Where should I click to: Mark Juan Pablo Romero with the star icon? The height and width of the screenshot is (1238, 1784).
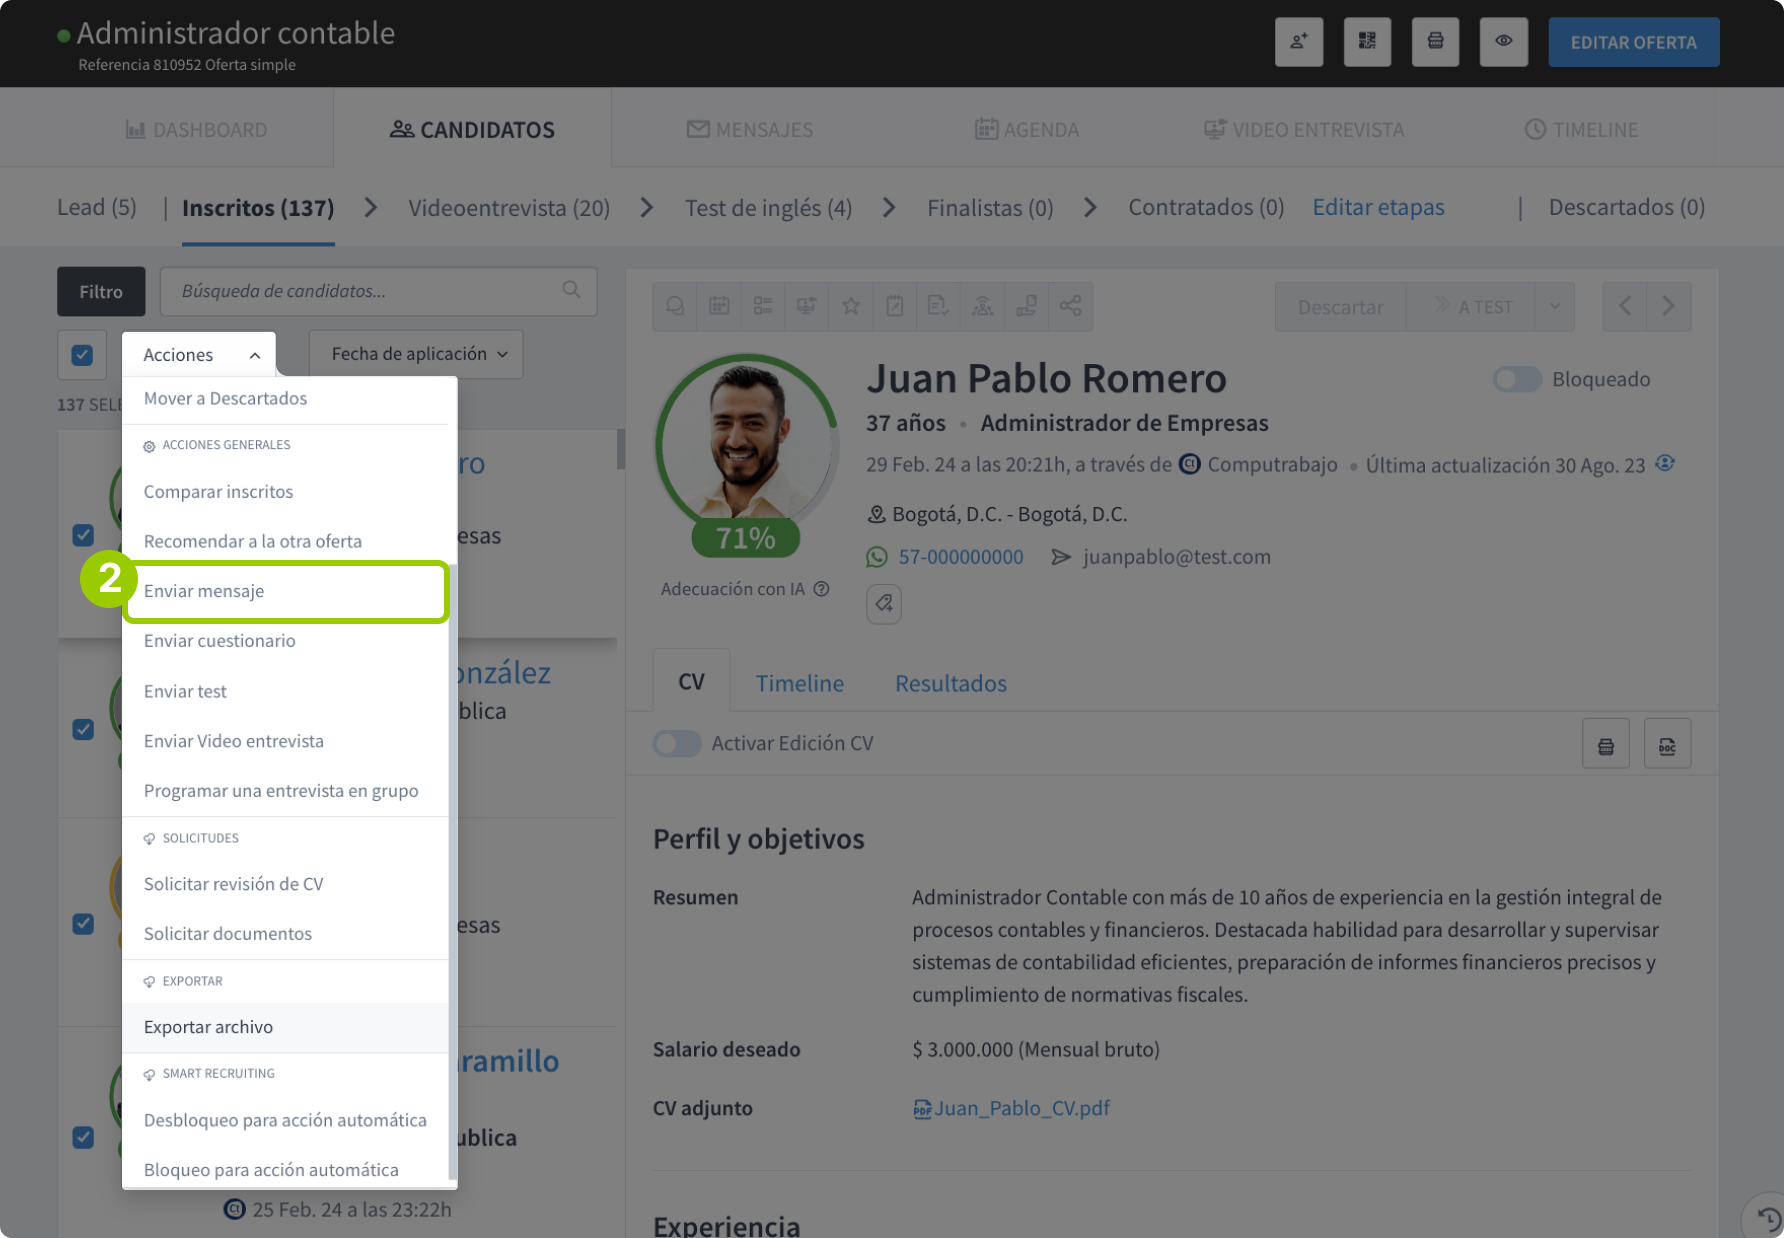(x=851, y=307)
